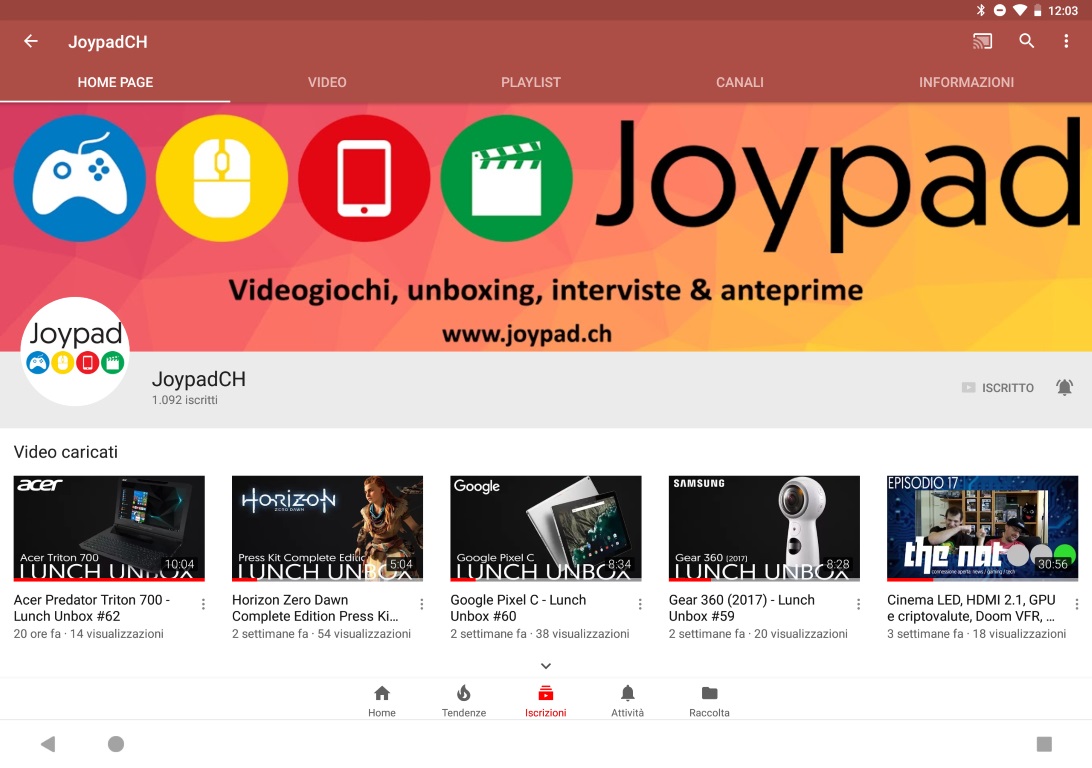The image size is (1092, 768).
Task: Open options for Cinema LED, HDMI 2.1 video
Action: pyautogui.click(x=1077, y=604)
